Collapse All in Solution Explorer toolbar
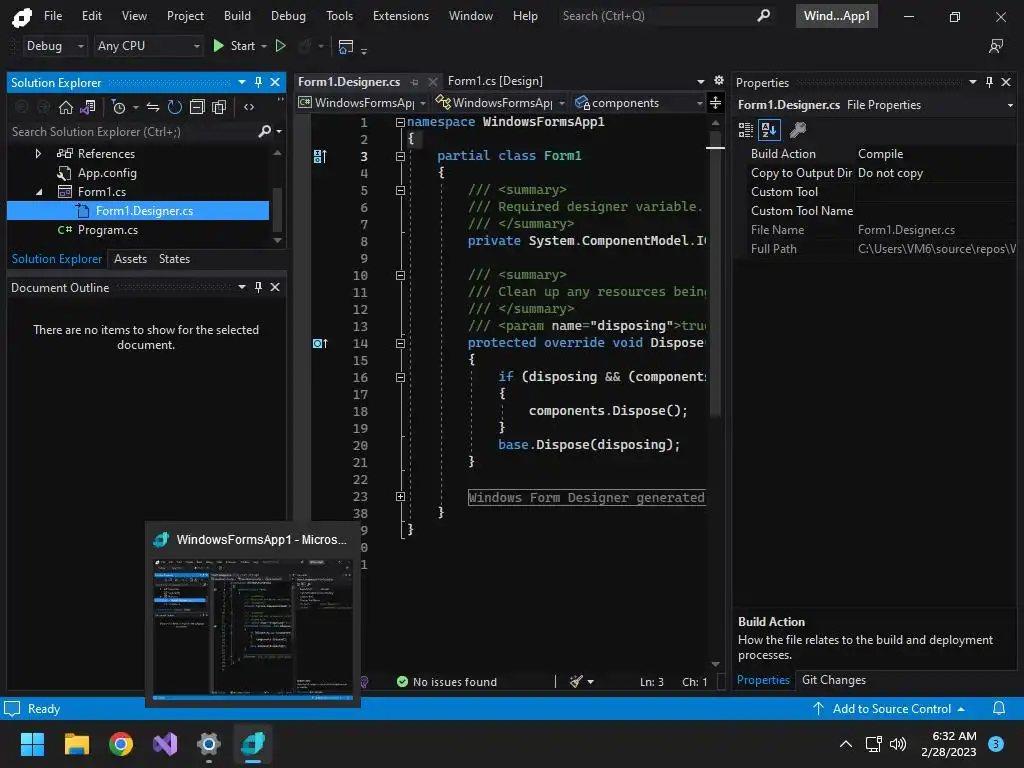This screenshot has height=768, width=1024. point(197,107)
